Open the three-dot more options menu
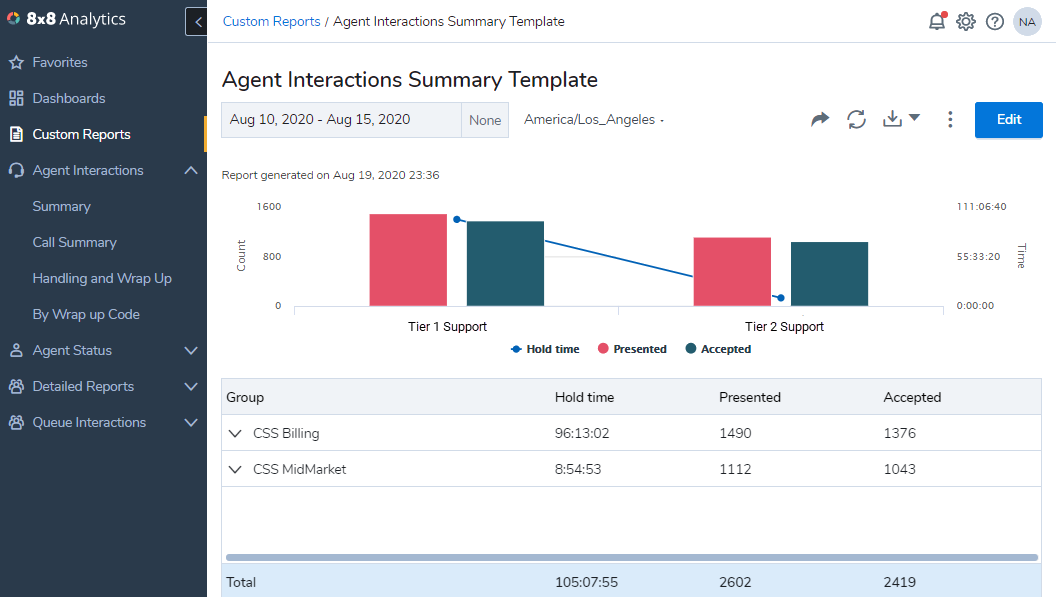The image size is (1057, 597). [950, 119]
